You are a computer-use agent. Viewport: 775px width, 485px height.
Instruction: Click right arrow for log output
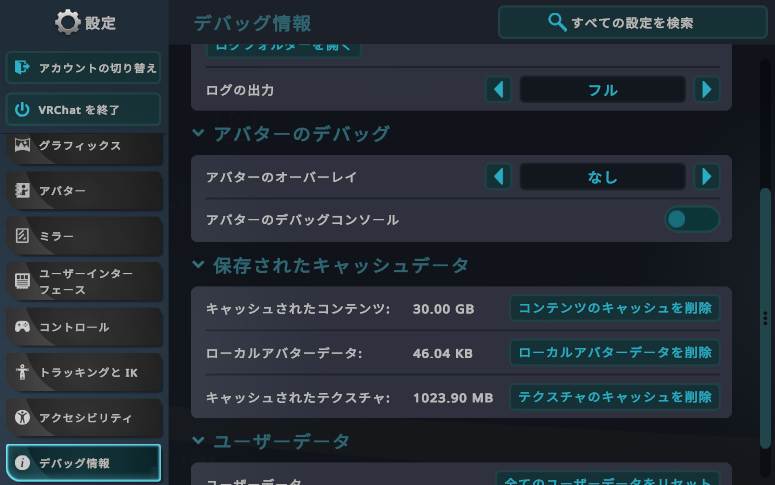tap(707, 90)
